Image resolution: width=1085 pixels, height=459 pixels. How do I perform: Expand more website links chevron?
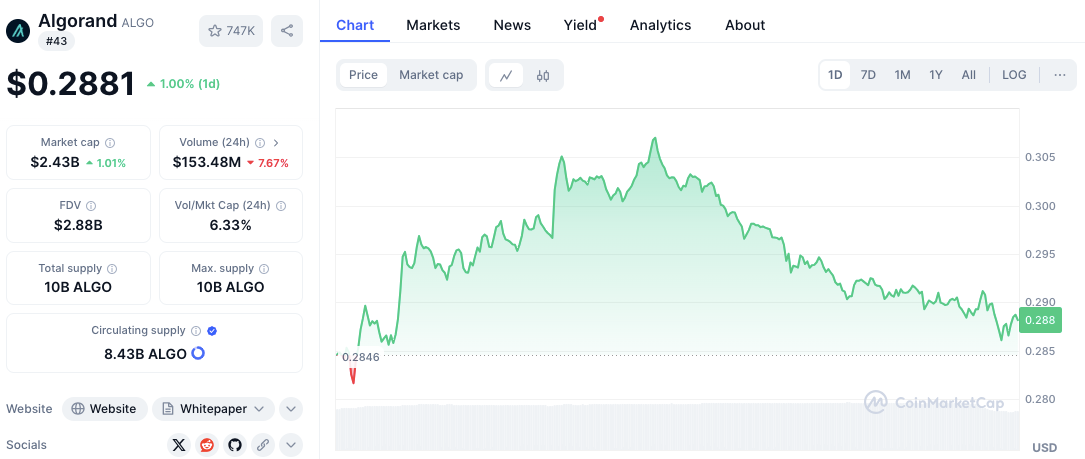(x=290, y=409)
